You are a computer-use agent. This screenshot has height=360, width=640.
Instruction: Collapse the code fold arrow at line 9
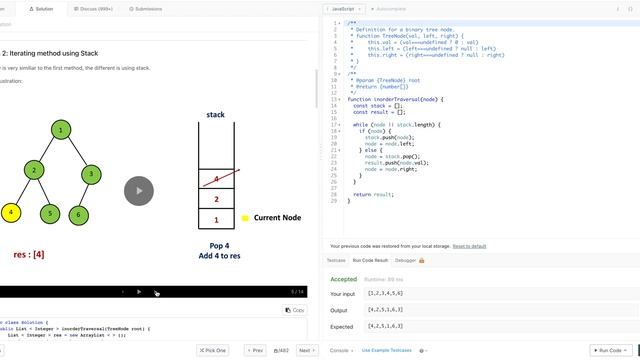(340, 74)
